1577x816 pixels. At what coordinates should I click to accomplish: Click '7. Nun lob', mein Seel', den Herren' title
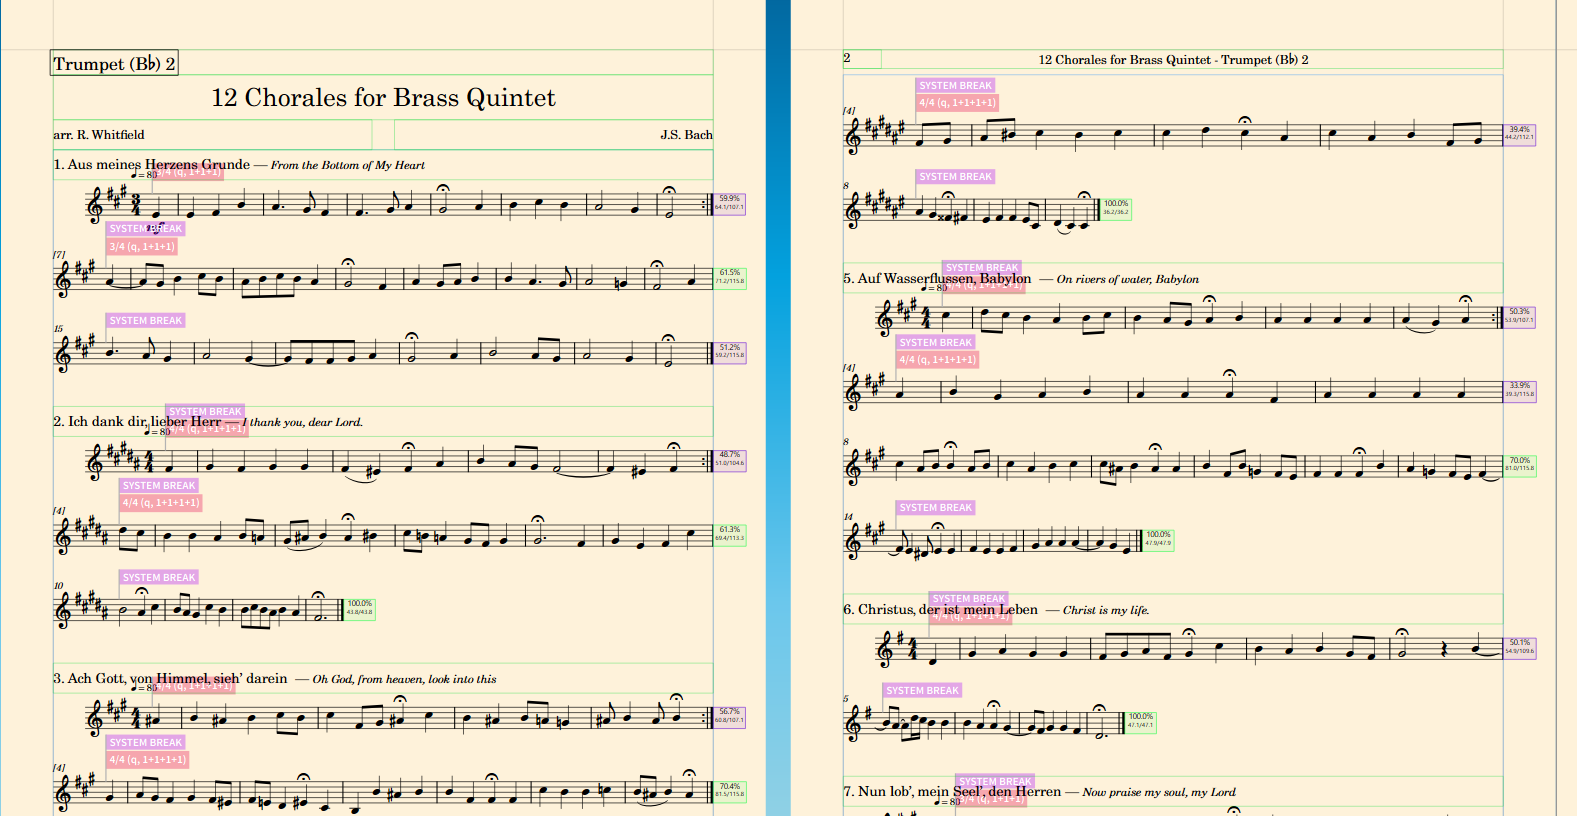pos(952,791)
